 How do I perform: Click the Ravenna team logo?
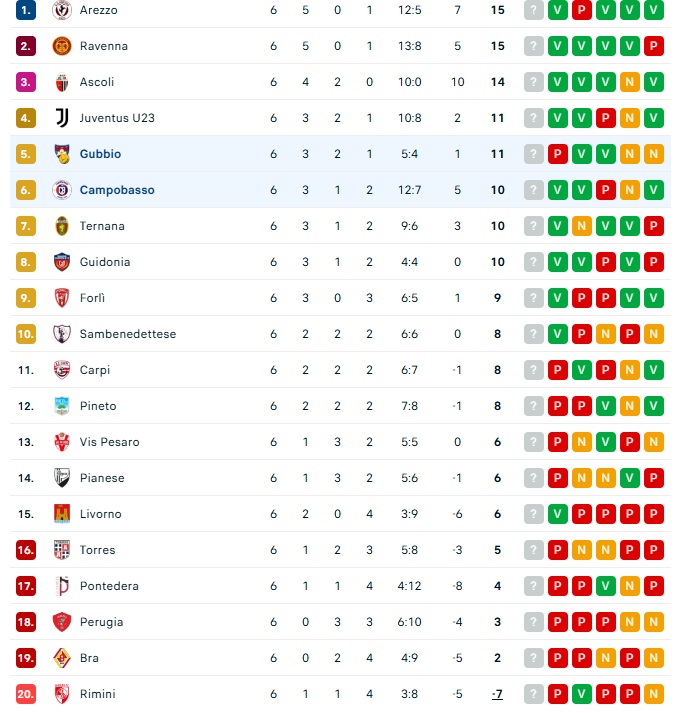pos(62,46)
